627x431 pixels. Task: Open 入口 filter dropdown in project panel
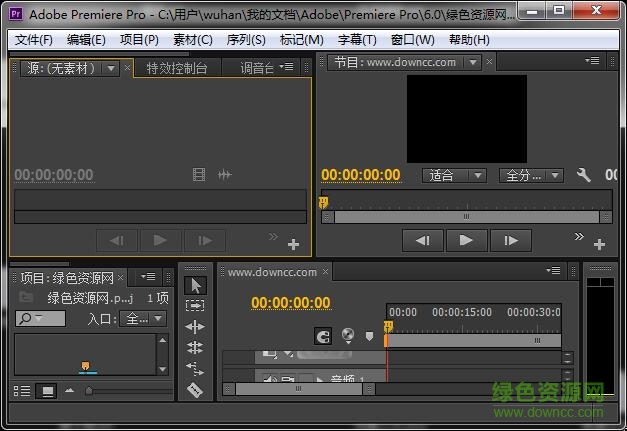(x=143, y=318)
